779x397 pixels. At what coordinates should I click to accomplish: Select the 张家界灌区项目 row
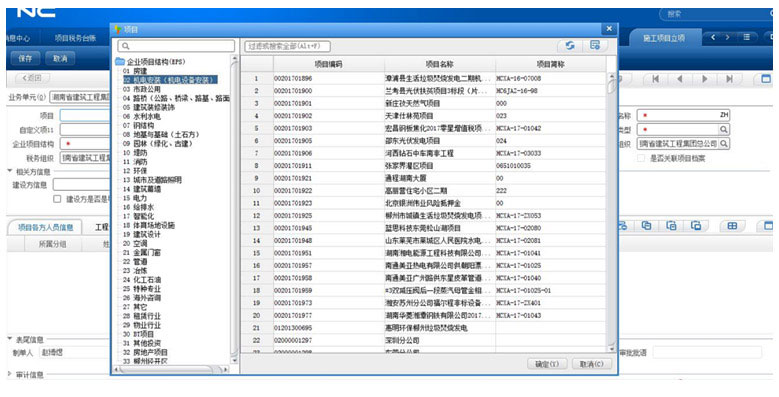pyautogui.click(x=423, y=165)
